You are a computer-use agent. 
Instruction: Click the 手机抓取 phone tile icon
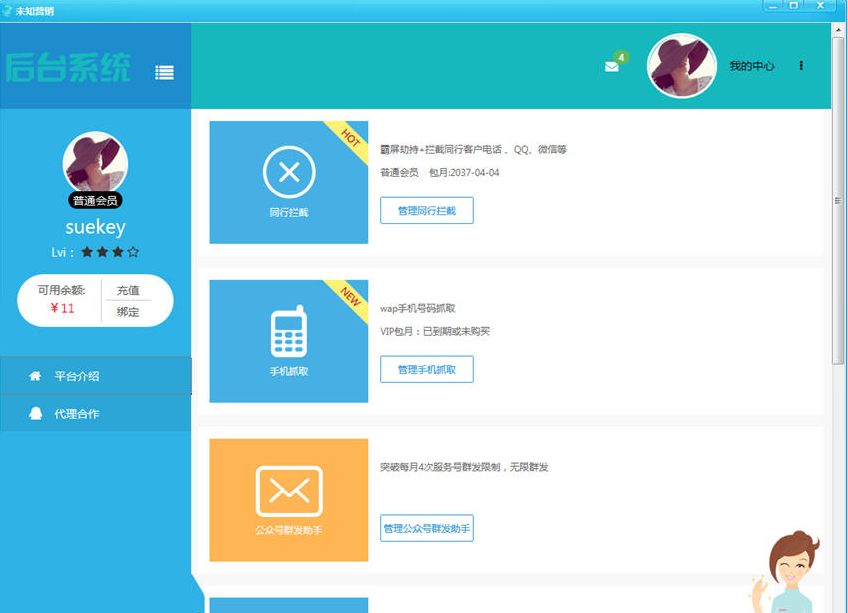289,331
